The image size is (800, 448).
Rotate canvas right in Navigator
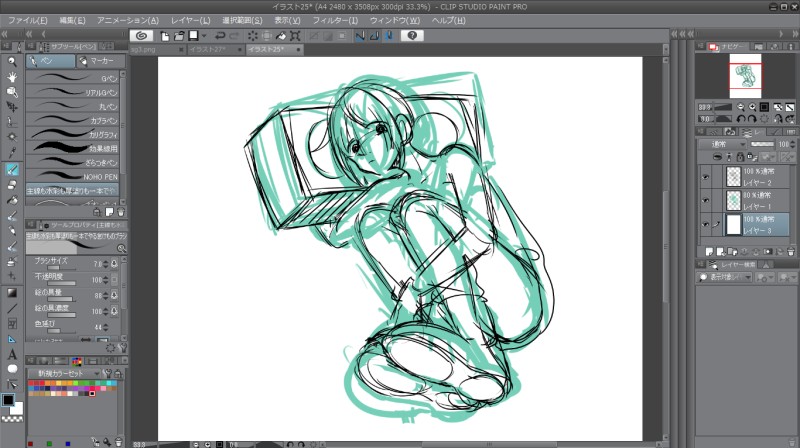tap(752, 119)
